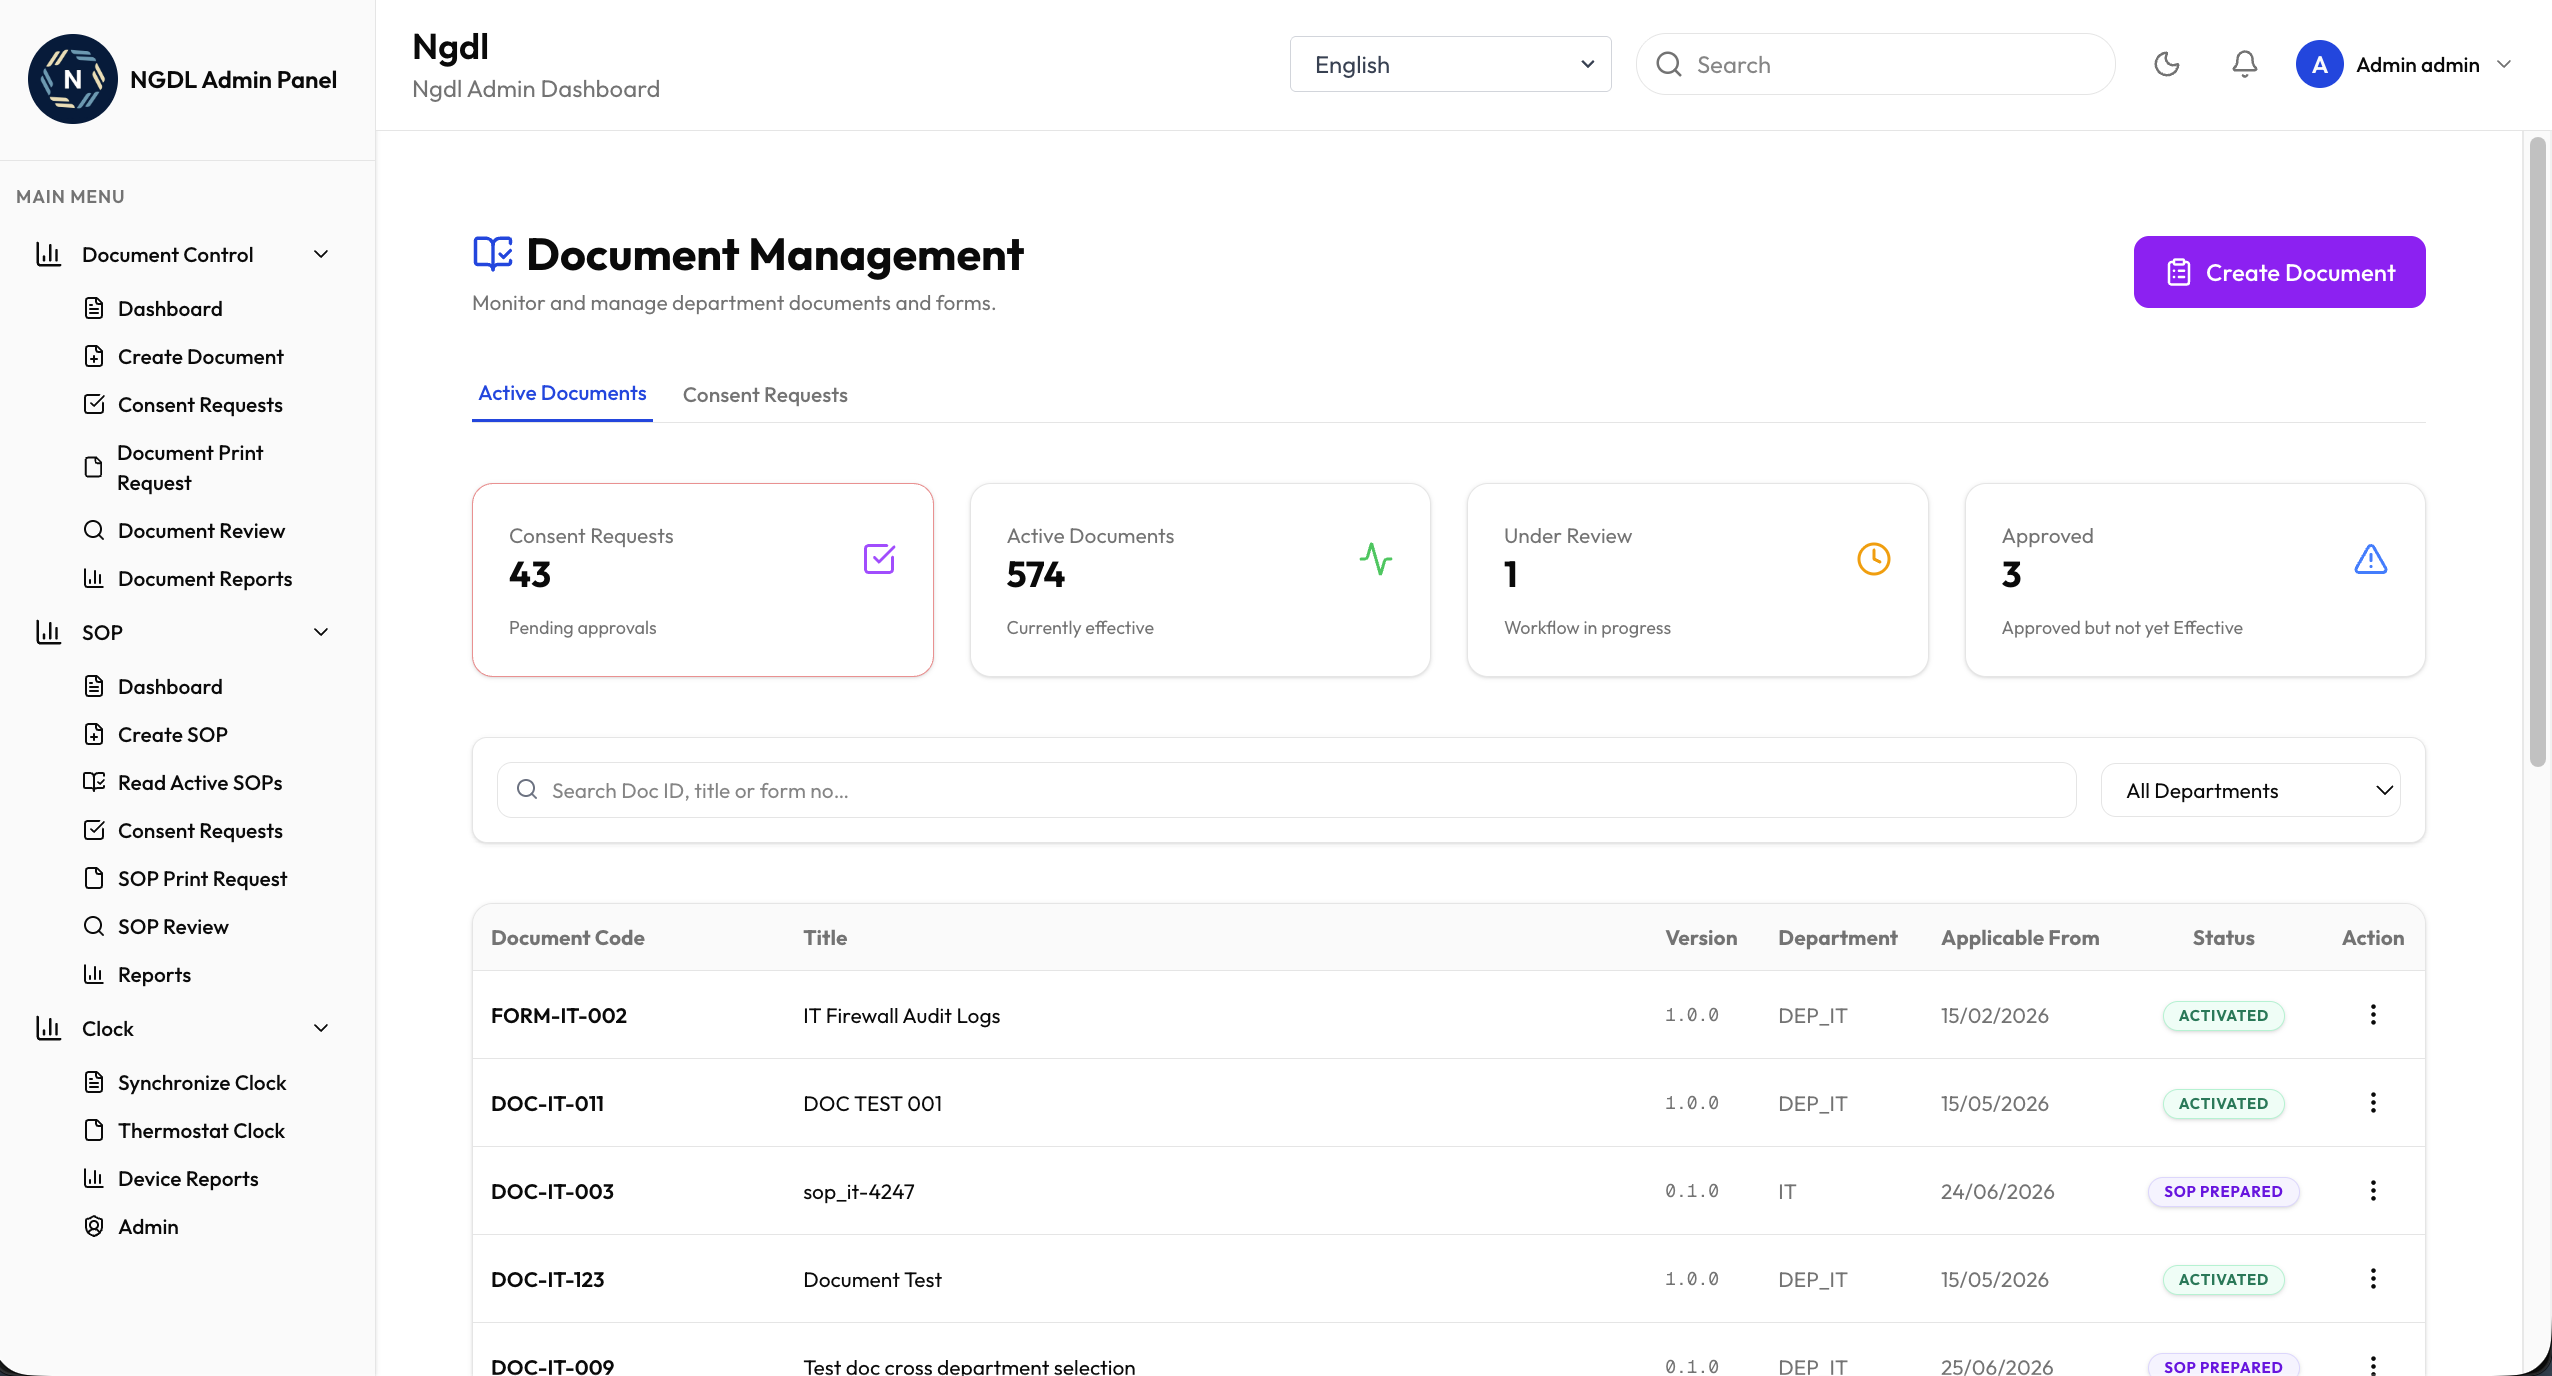
Task: Click the Document Code column header
Action: point(567,937)
